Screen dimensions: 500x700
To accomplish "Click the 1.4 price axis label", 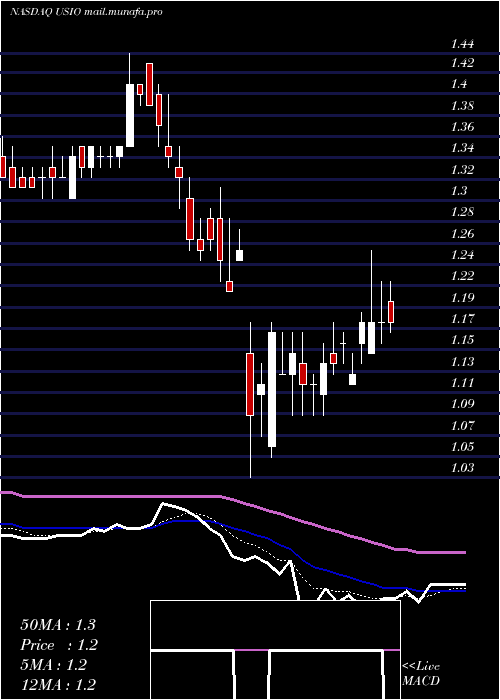I will click(459, 84).
